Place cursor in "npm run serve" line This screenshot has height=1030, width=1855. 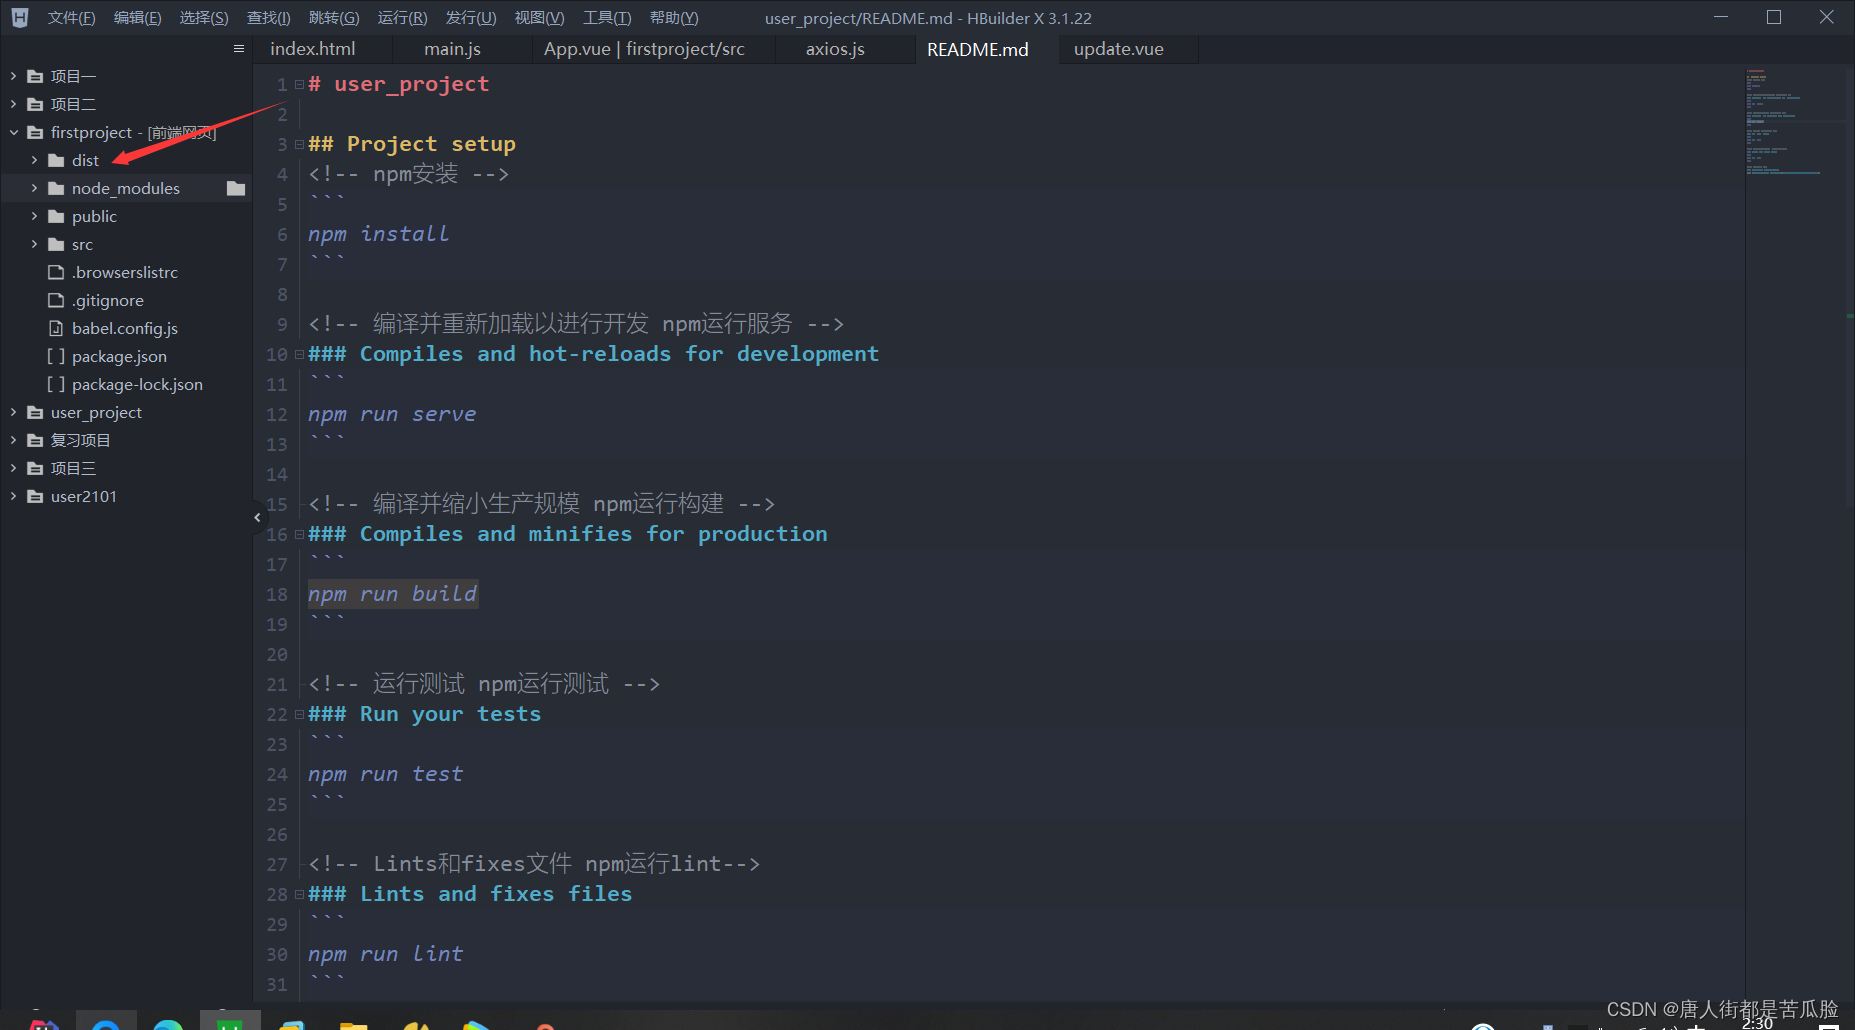392,414
